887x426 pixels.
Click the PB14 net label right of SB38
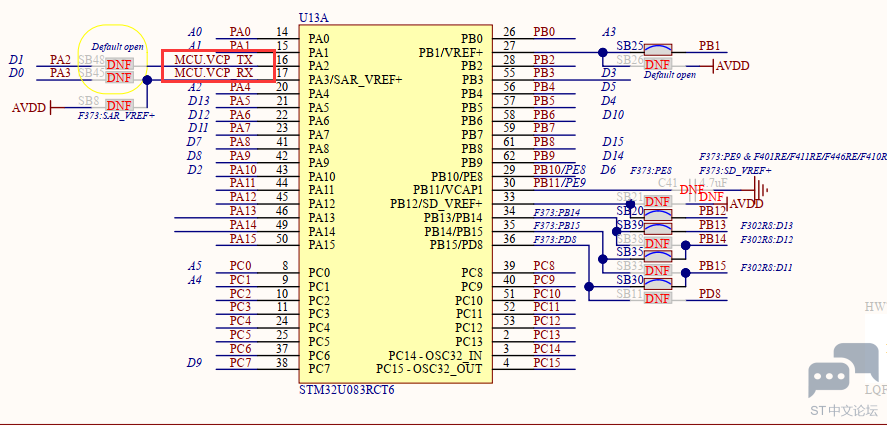pyautogui.click(x=712, y=239)
